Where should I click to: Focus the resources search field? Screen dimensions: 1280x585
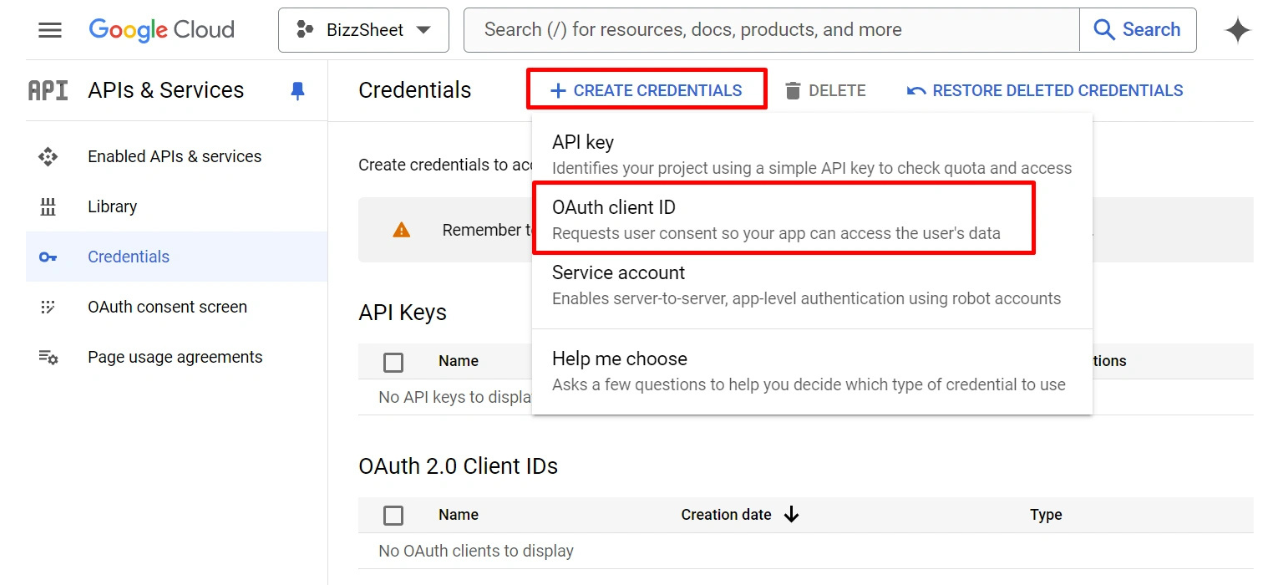pyautogui.click(x=771, y=30)
